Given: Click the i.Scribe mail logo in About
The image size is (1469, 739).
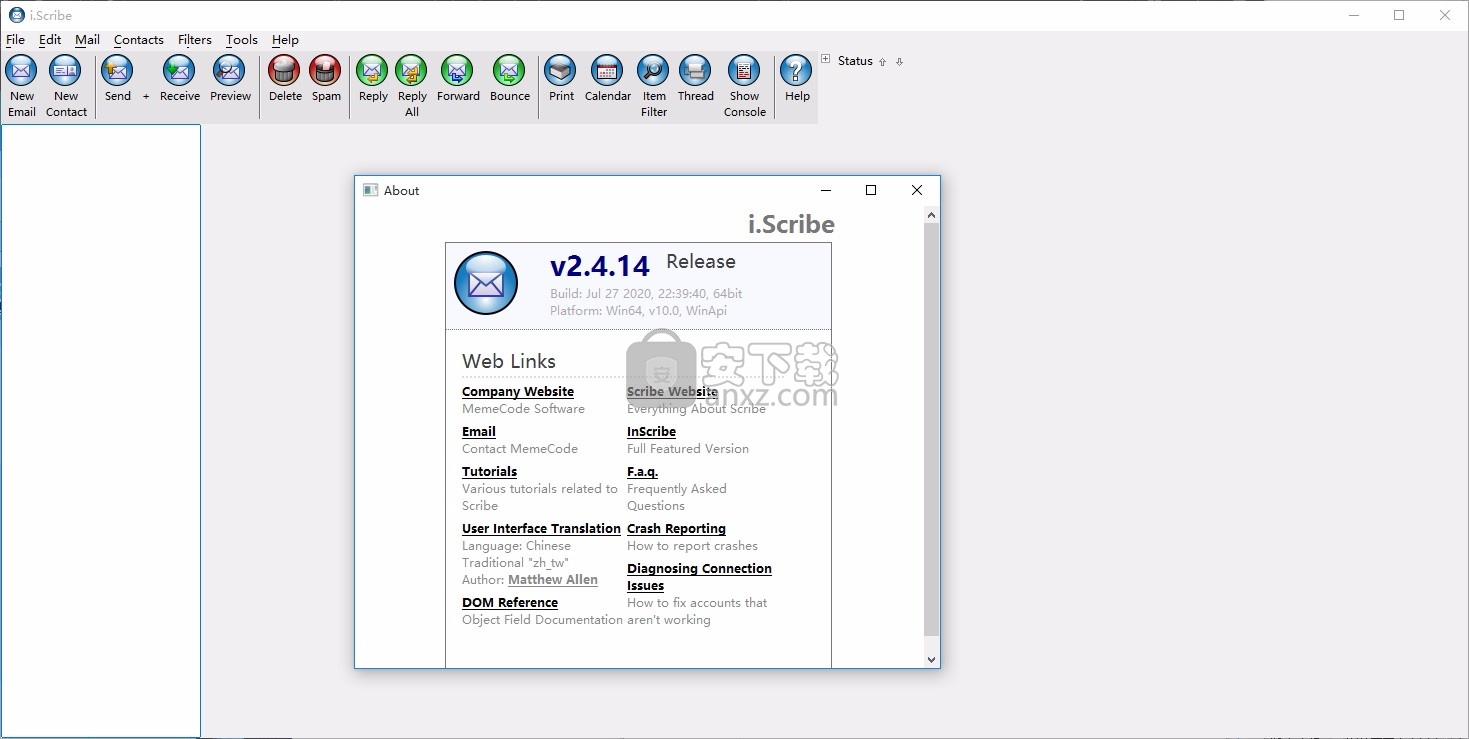Looking at the screenshot, I should (x=486, y=283).
